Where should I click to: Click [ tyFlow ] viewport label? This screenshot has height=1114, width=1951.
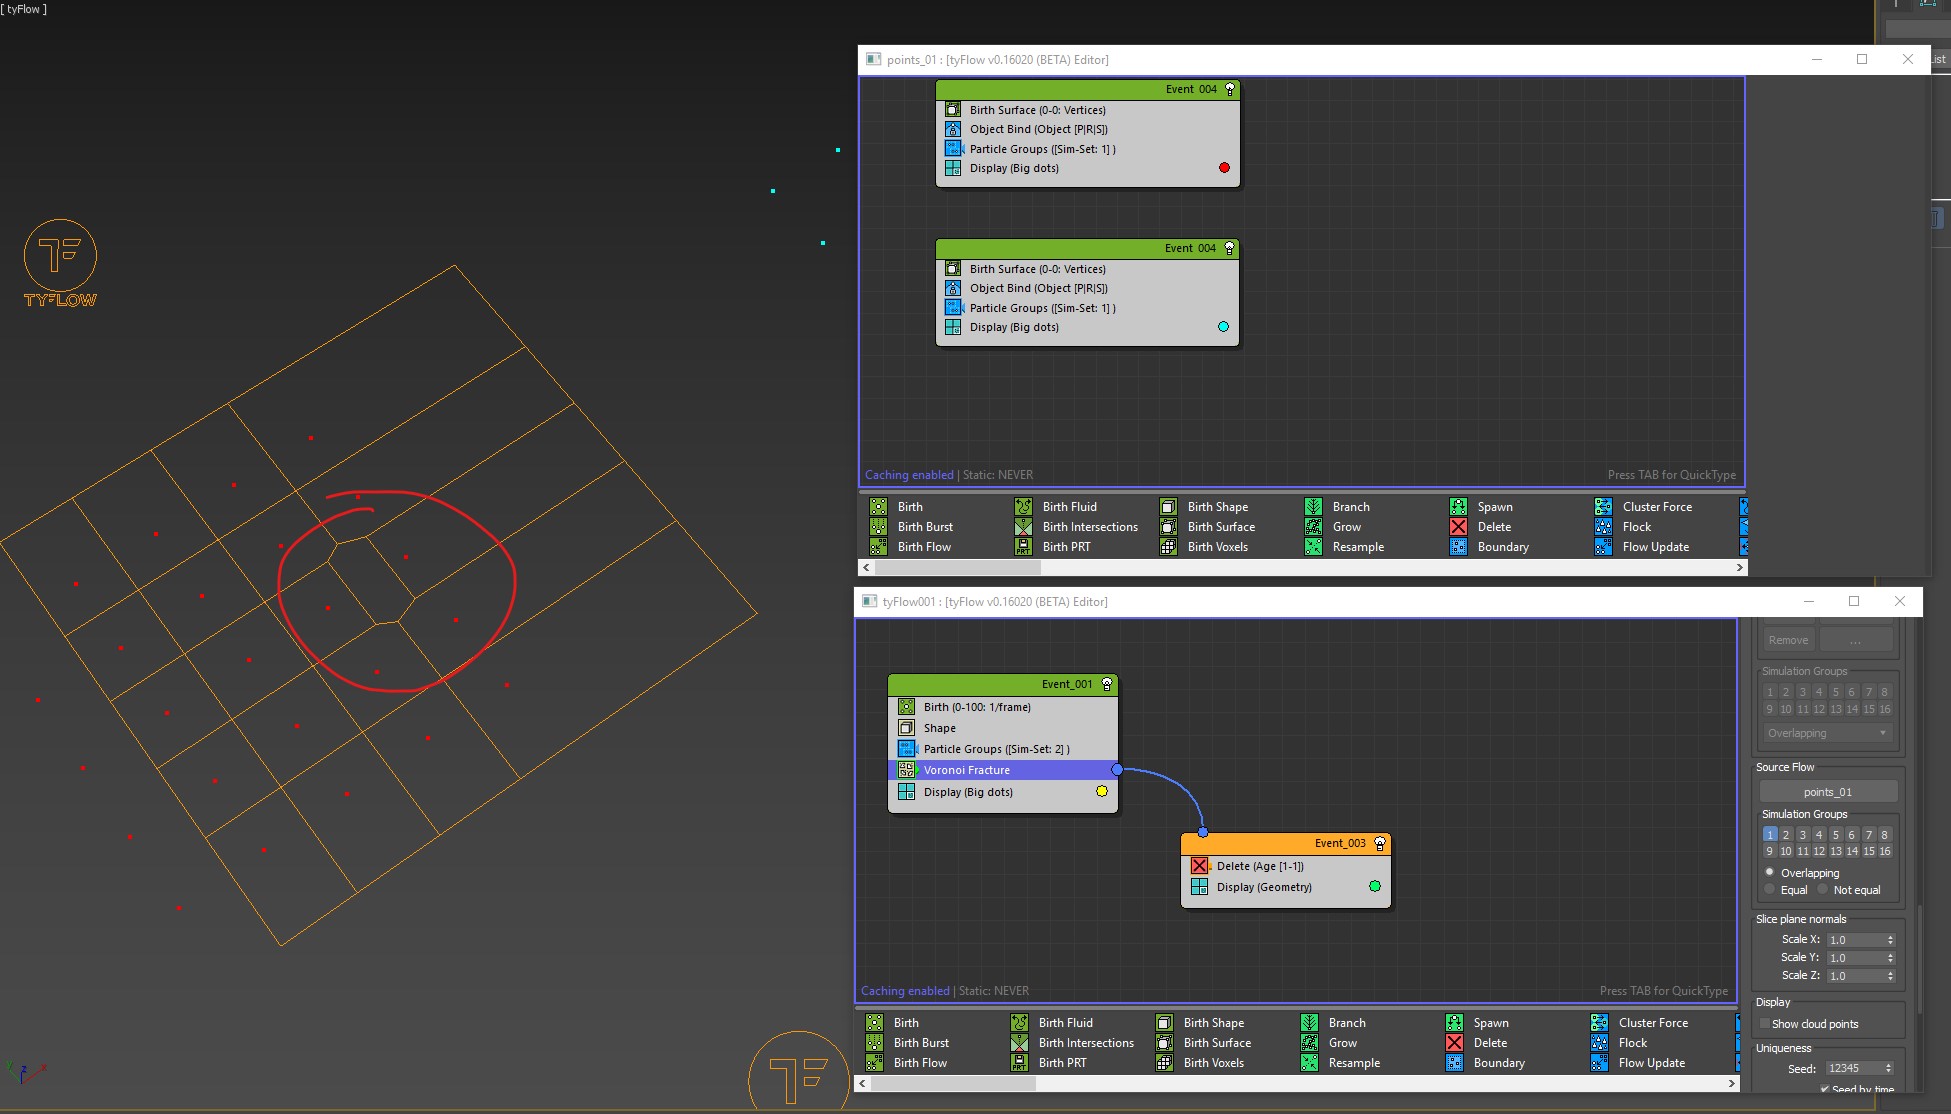coord(24,9)
